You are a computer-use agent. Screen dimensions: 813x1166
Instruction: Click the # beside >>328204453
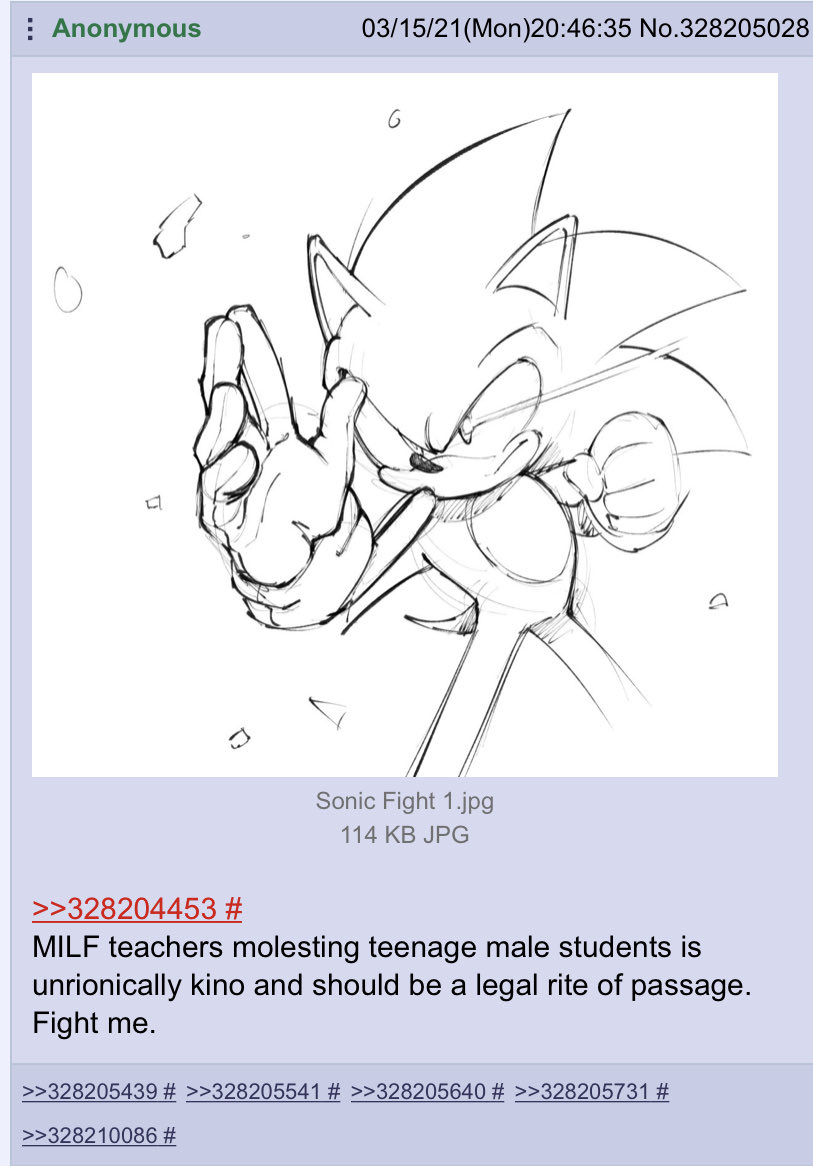point(233,909)
